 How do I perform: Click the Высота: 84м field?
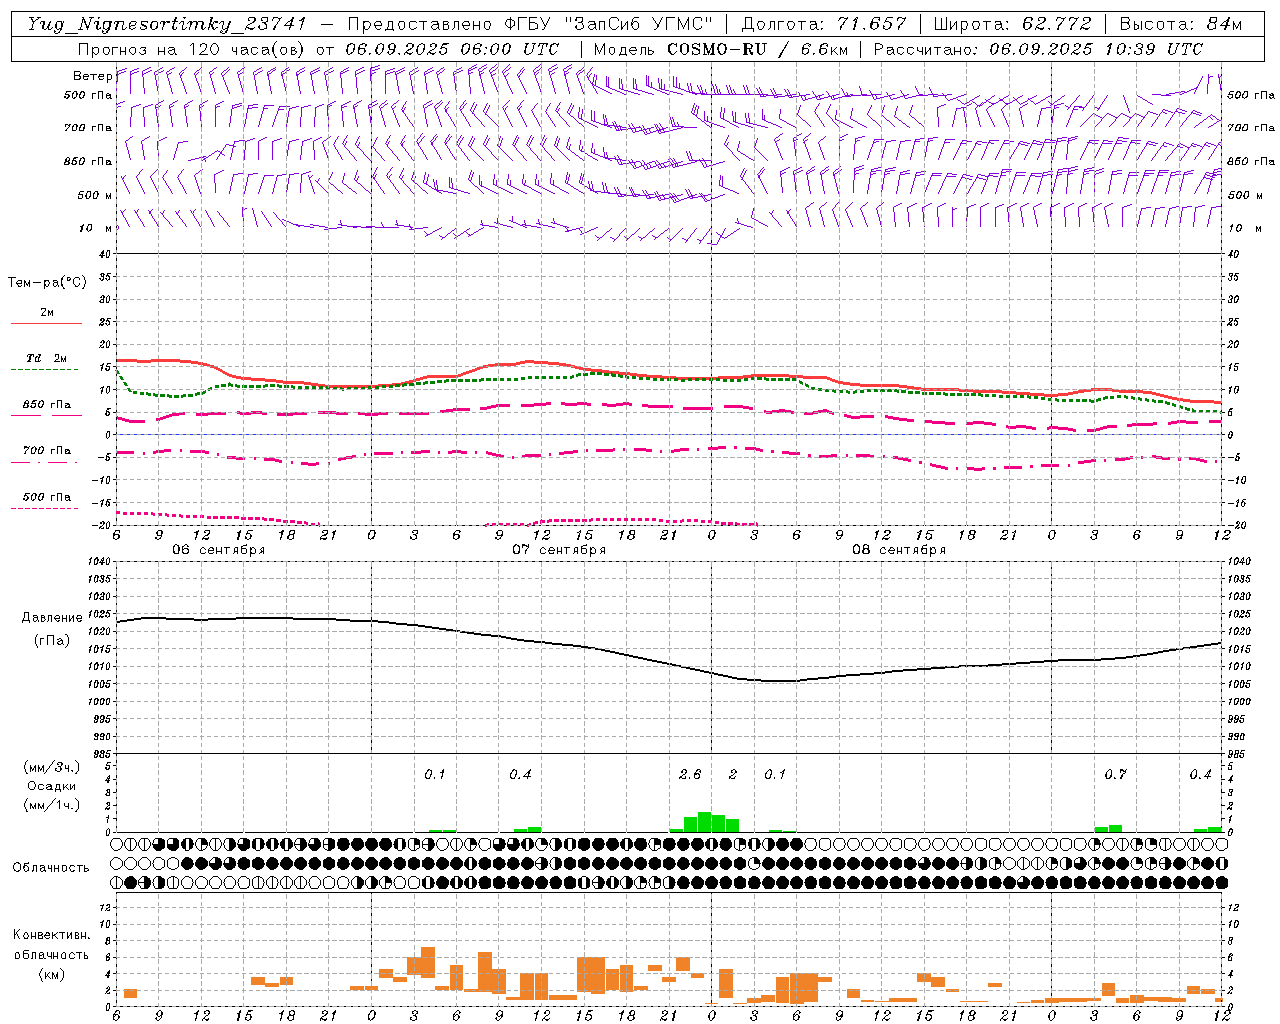click(1180, 24)
